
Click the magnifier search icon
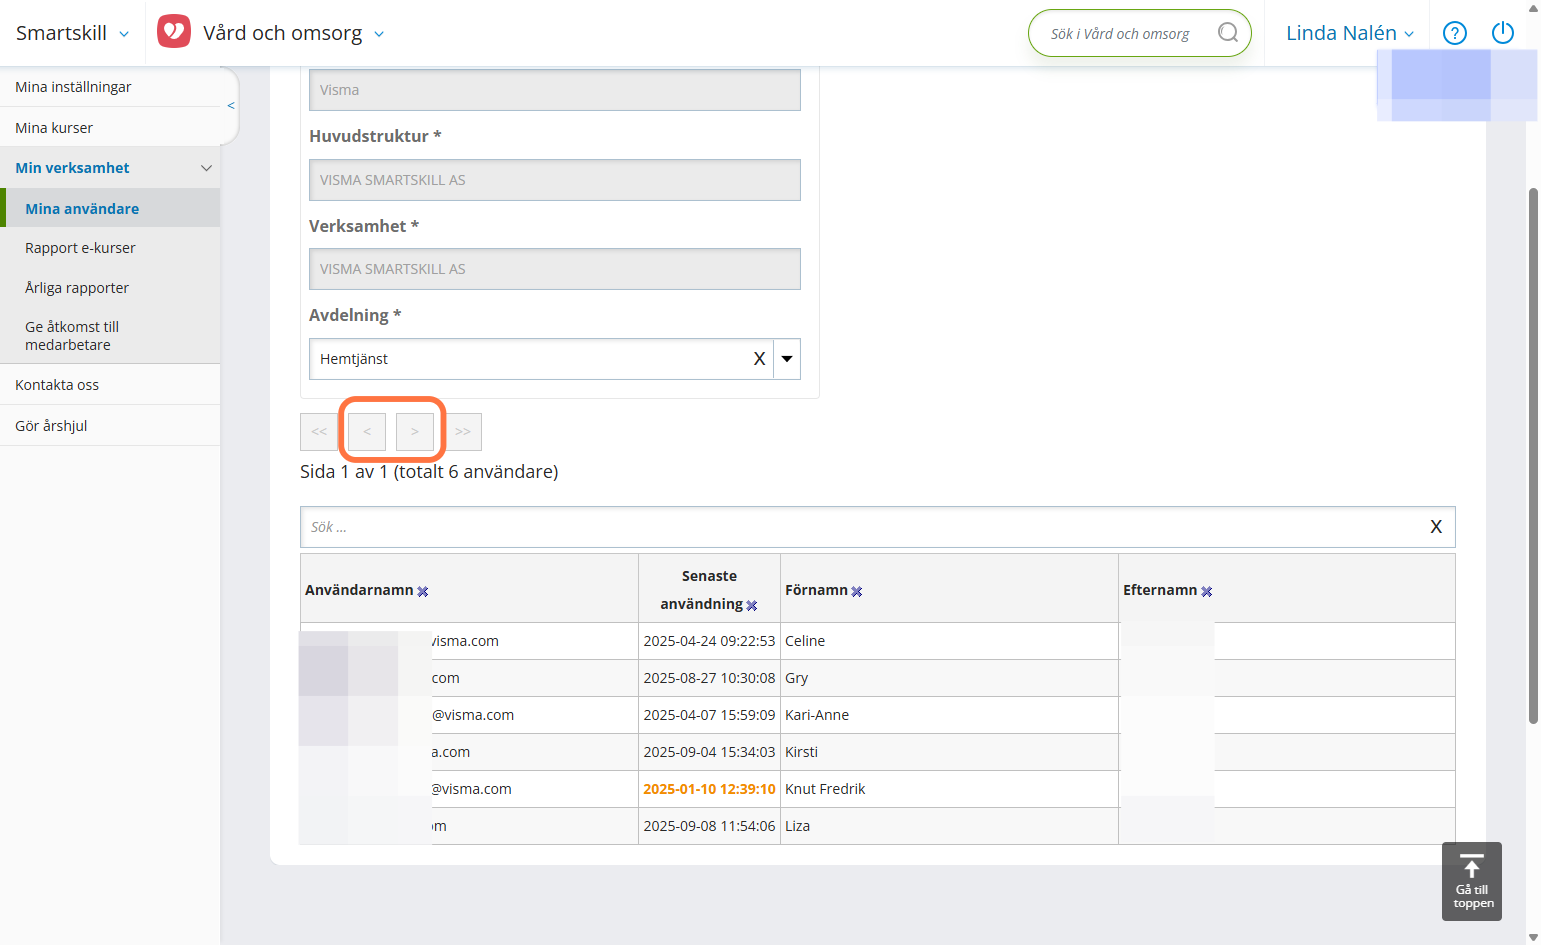[1228, 33]
